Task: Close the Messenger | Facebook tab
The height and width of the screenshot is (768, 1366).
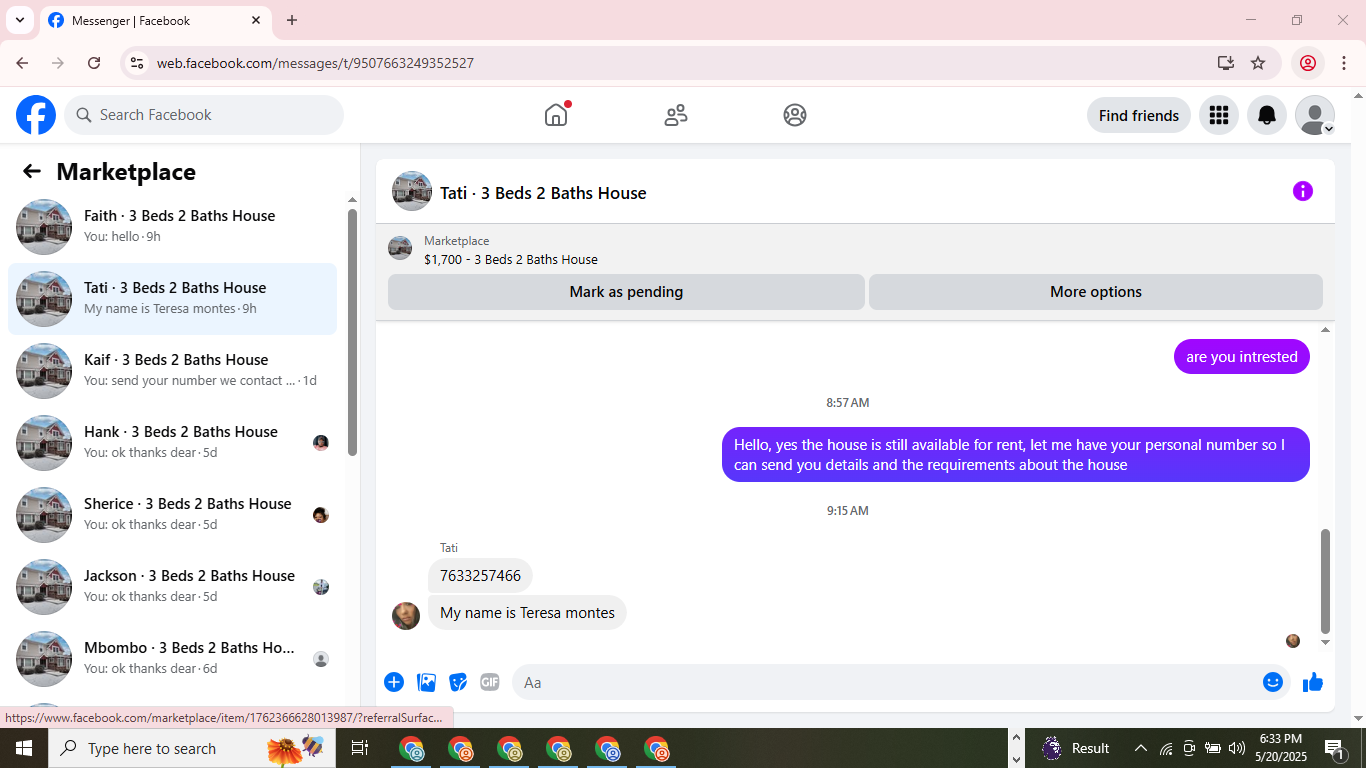Action: tap(256, 20)
